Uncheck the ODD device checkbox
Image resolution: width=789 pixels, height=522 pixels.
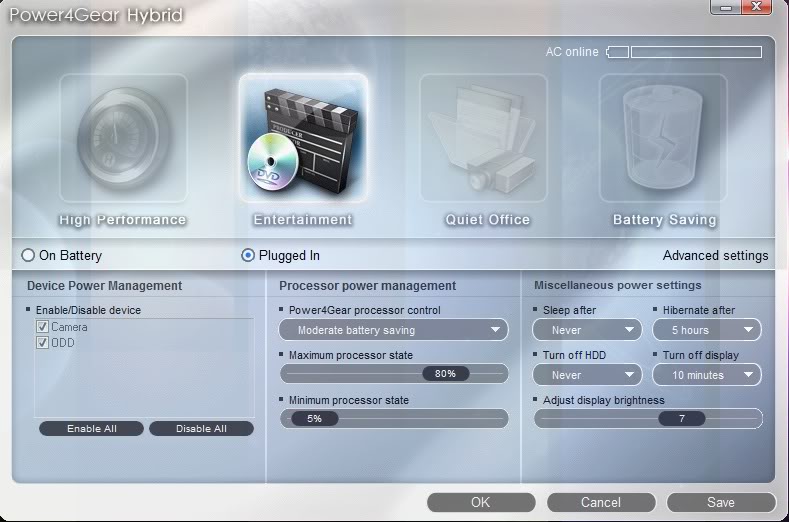pyautogui.click(x=42, y=343)
